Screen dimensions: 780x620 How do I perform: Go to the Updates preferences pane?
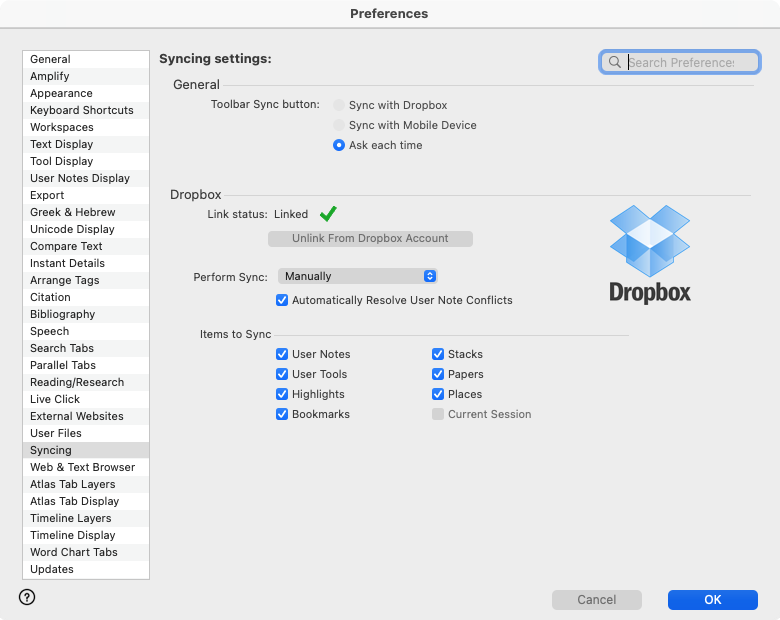(x=52, y=569)
